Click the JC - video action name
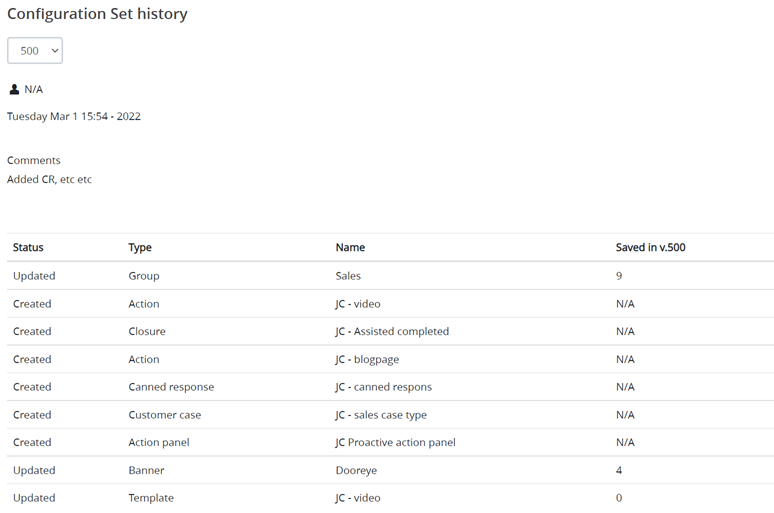The width and height of the screenshot is (774, 513). (357, 304)
